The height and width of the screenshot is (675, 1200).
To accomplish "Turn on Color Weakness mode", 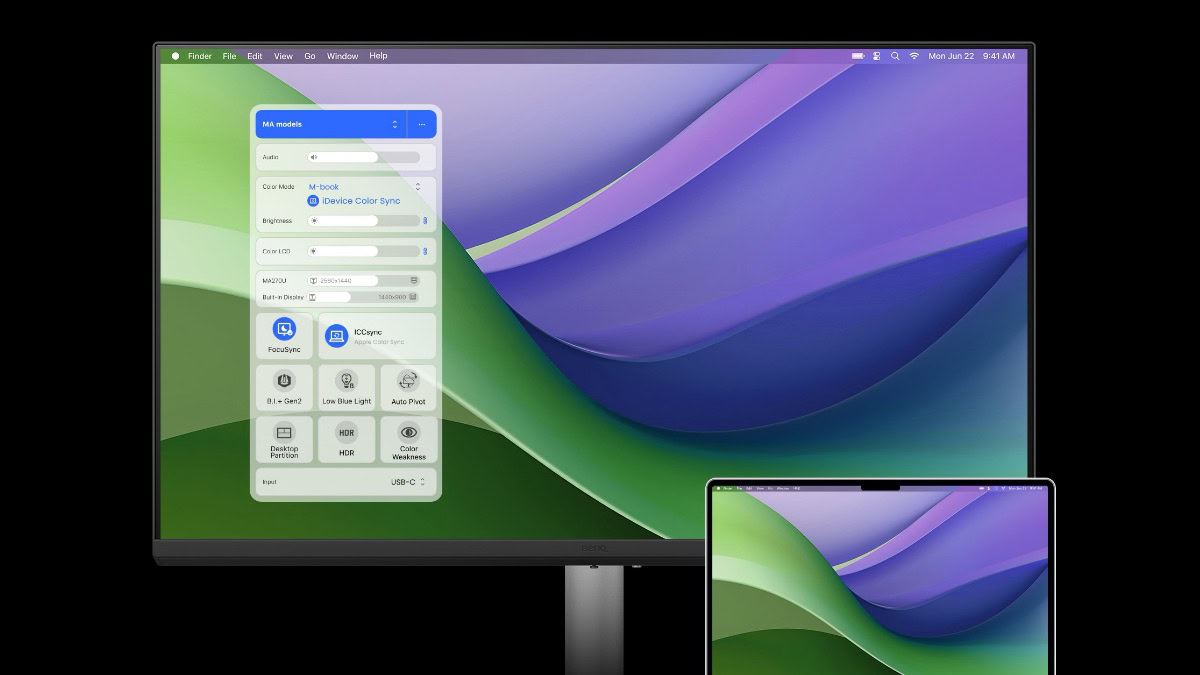I will coord(408,439).
